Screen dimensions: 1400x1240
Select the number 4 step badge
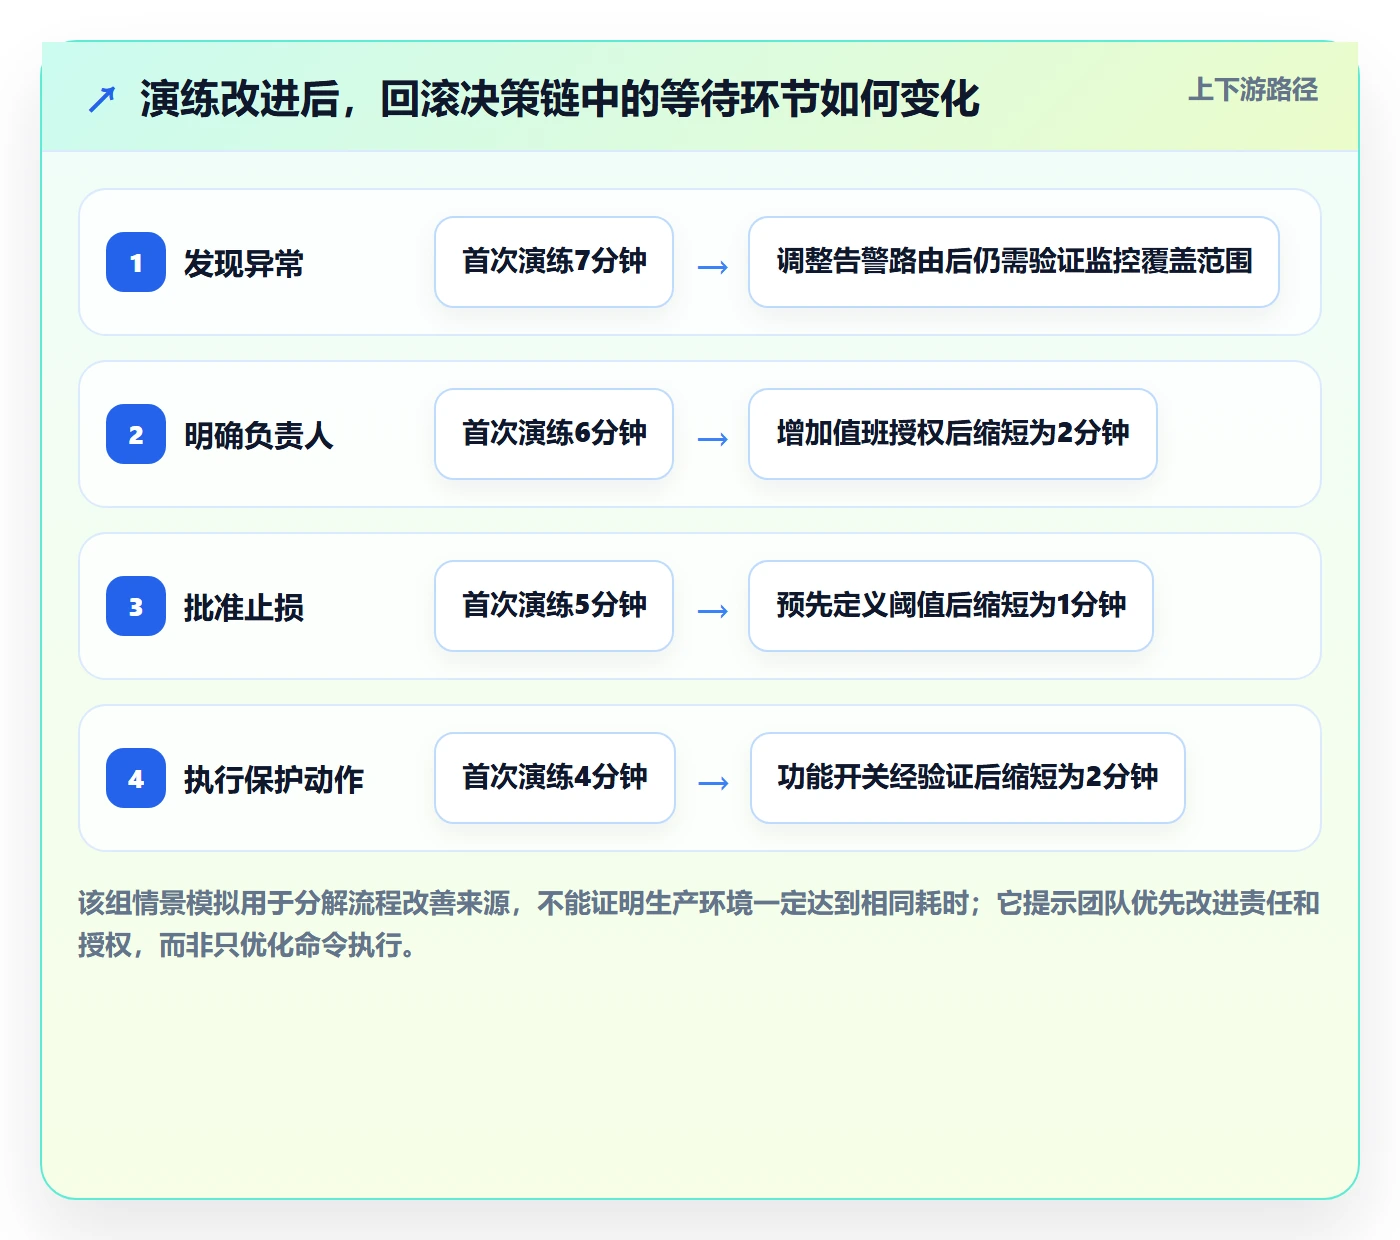tap(136, 778)
